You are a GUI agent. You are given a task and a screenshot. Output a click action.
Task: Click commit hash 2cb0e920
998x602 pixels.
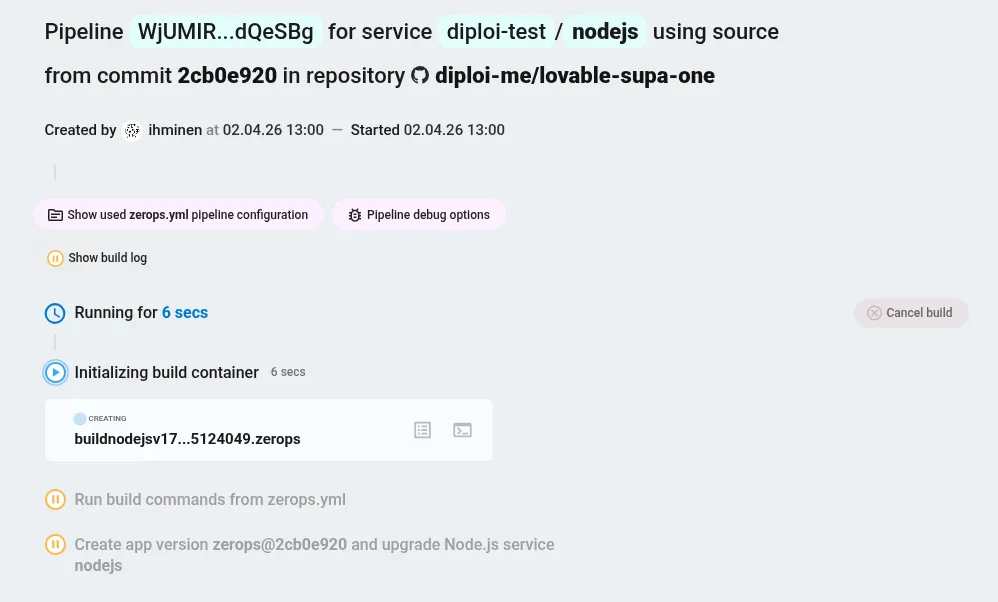coord(227,75)
